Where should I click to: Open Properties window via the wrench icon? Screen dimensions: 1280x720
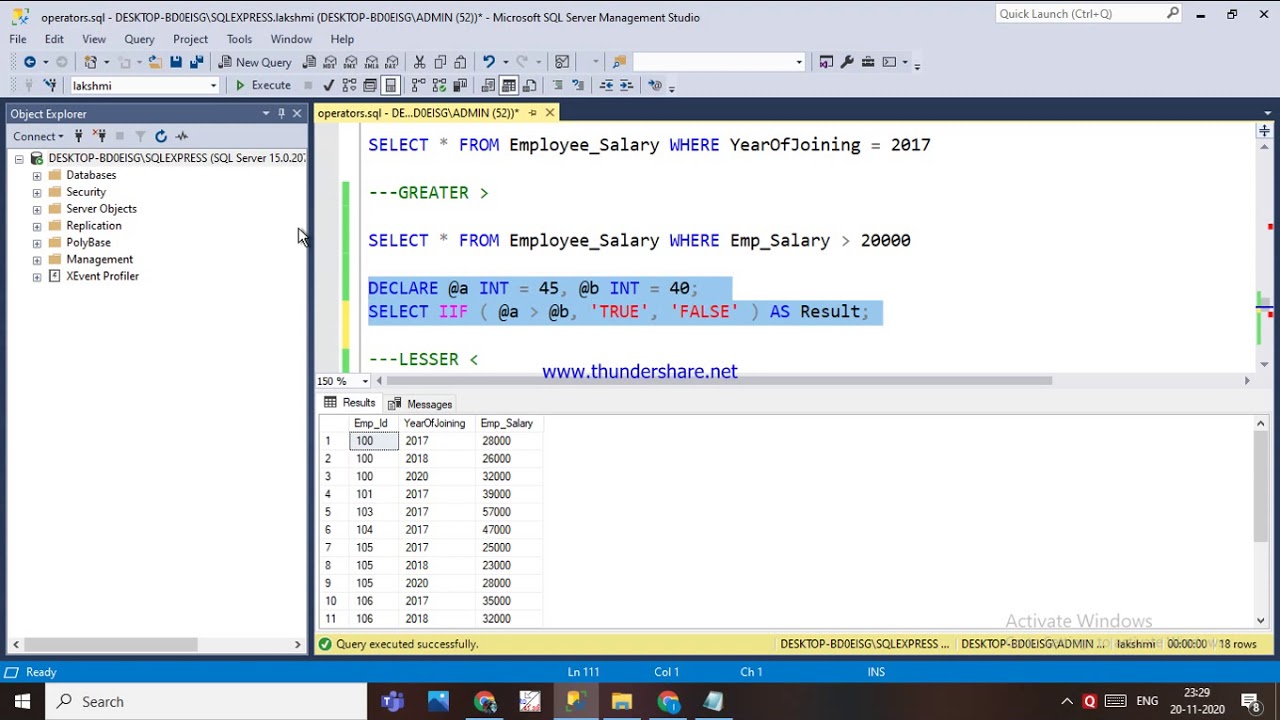click(x=847, y=62)
